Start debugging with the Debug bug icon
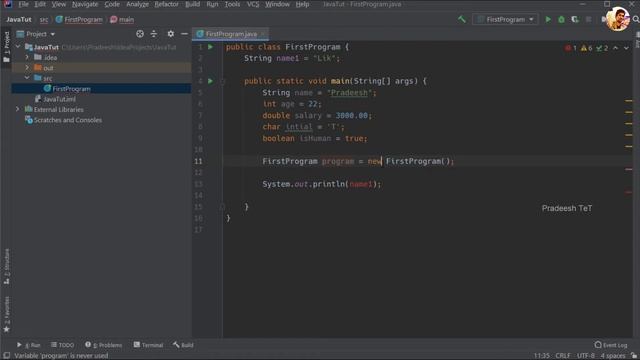The width and height of the screenshot is (640, 360). tap(562, 20)
